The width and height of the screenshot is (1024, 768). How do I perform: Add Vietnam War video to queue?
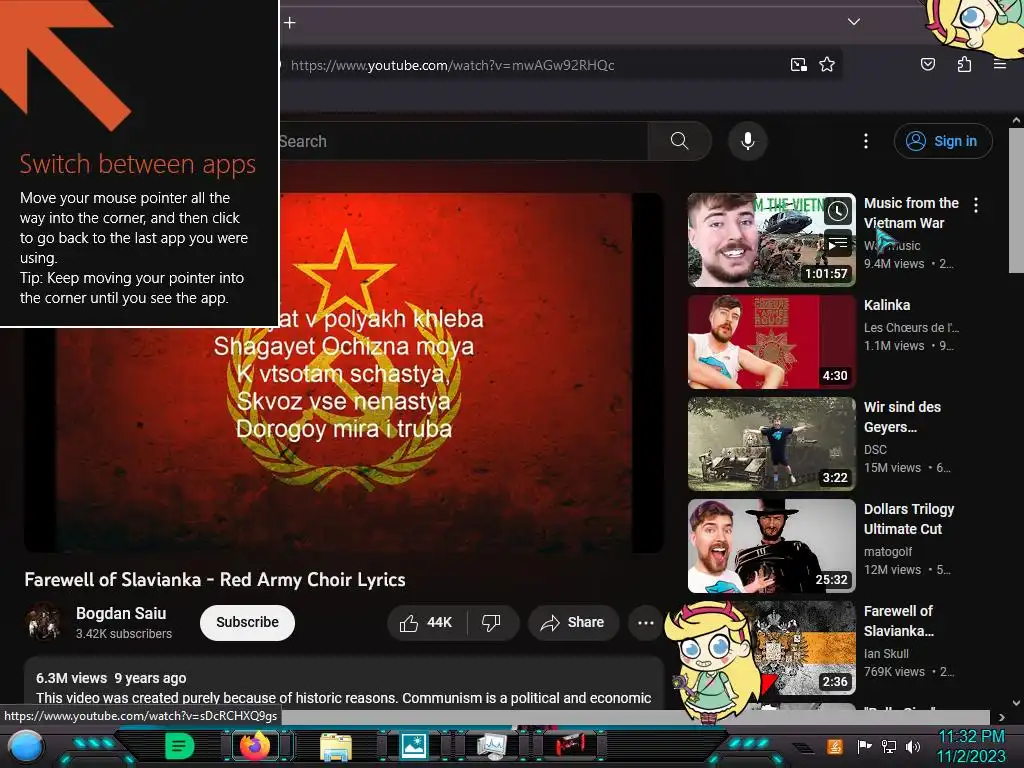click(x=838, y=244)
